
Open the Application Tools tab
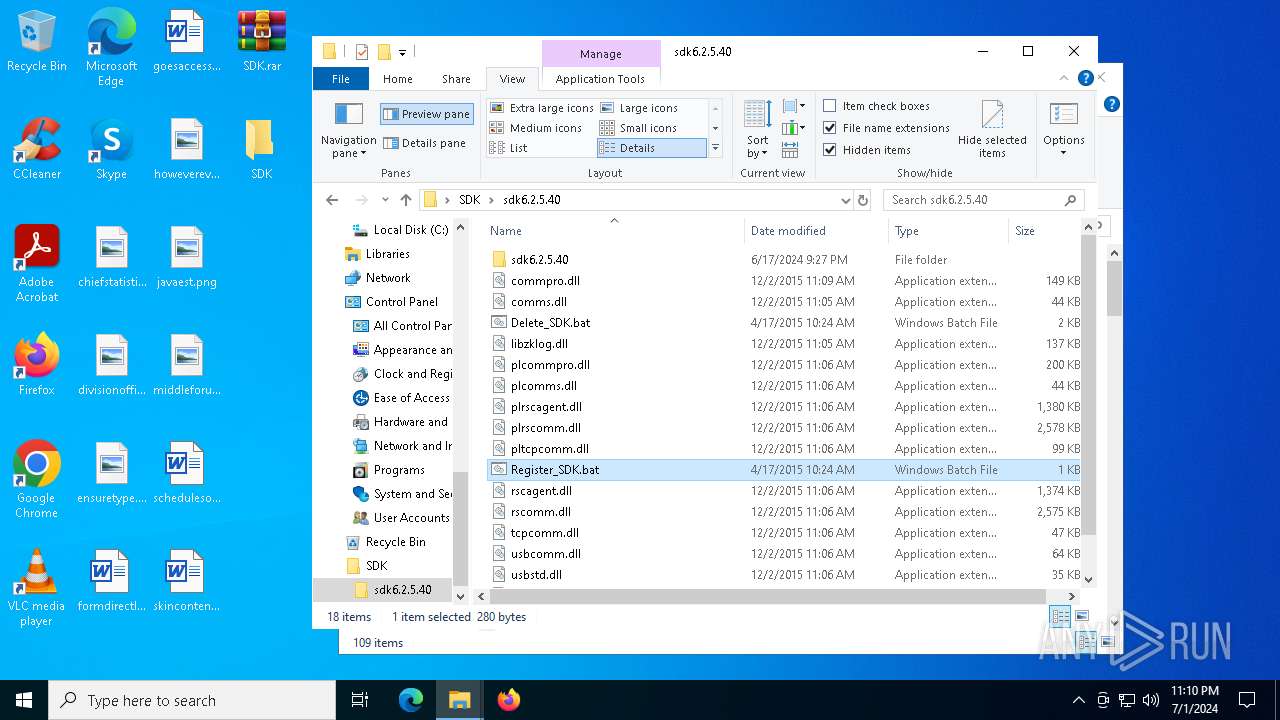tap(600, 79)
